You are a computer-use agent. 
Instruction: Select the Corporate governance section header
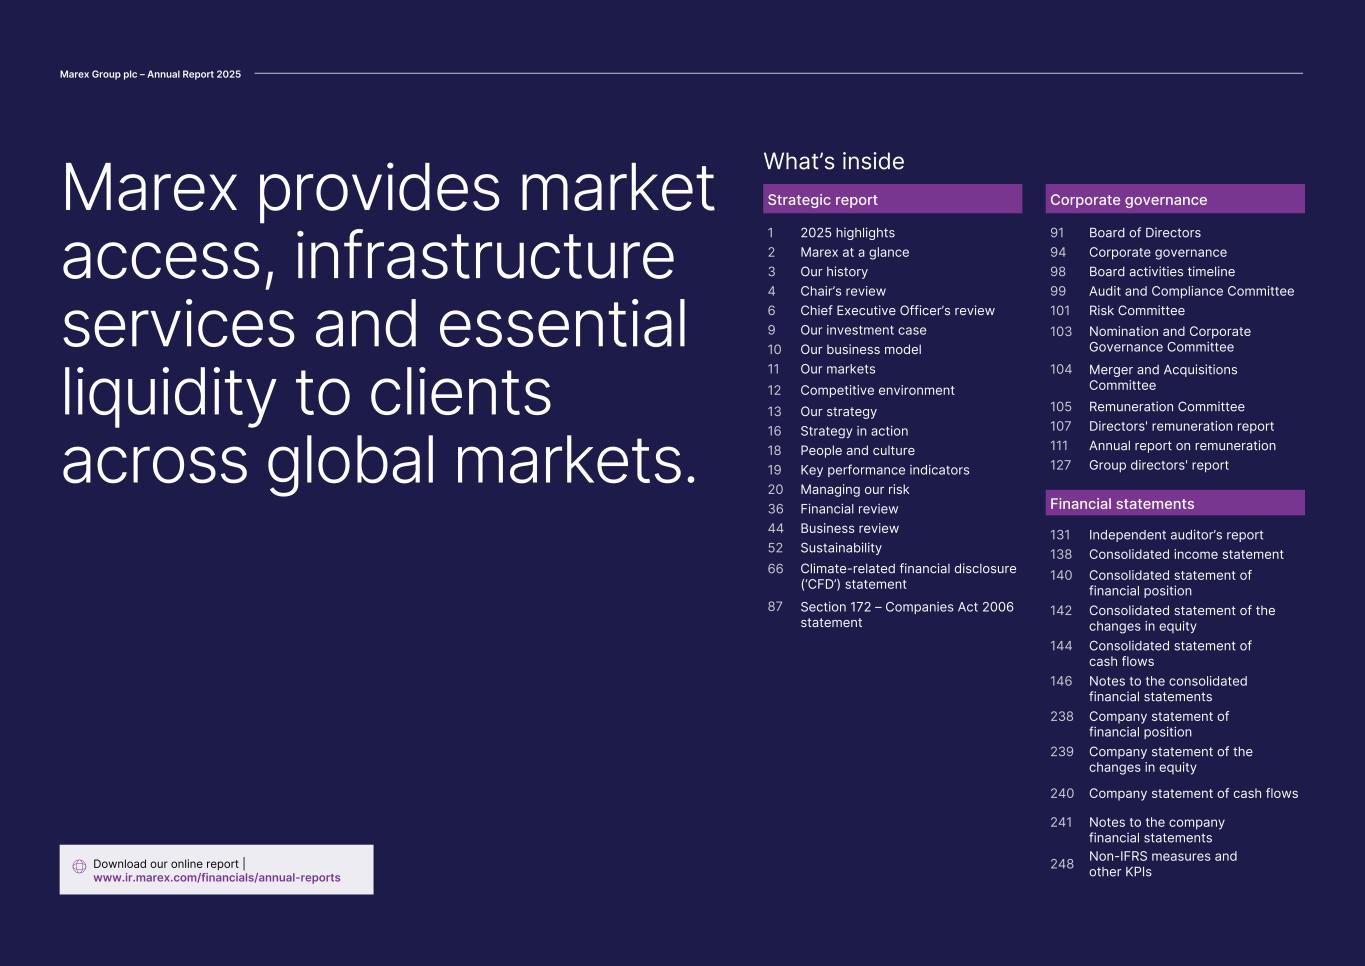(x=1175, y=199)
